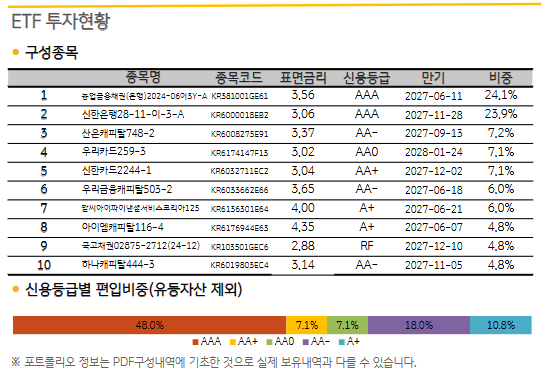Click the AA+ rating in row 5
This screenshot has width=545, height=370.
click(x=367, y=171)
